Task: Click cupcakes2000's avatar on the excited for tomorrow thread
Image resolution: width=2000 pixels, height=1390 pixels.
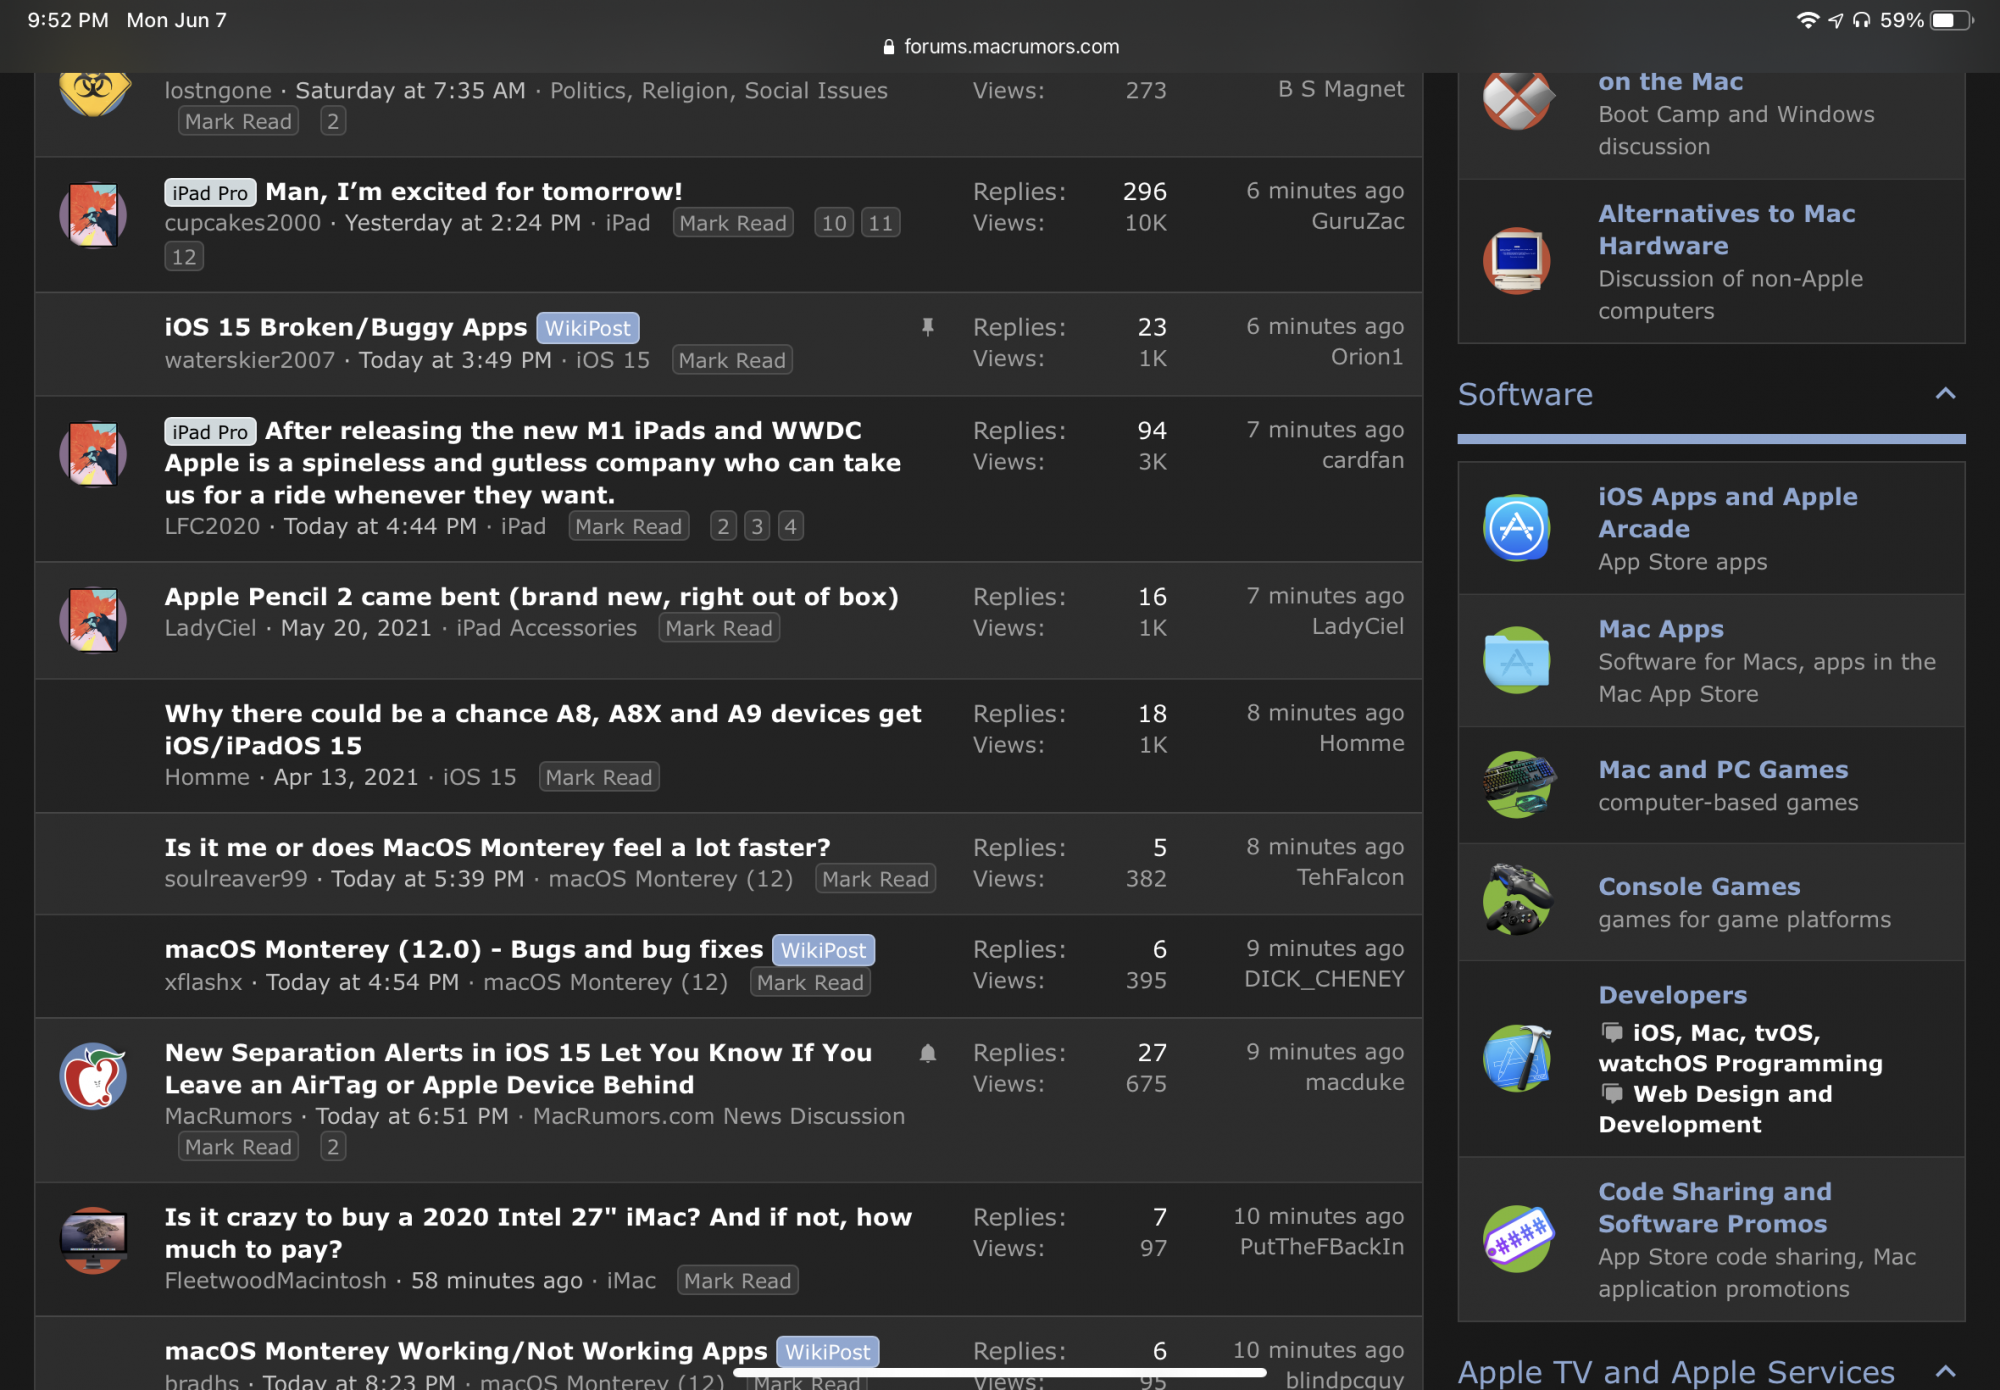Action: pos(93,214)
